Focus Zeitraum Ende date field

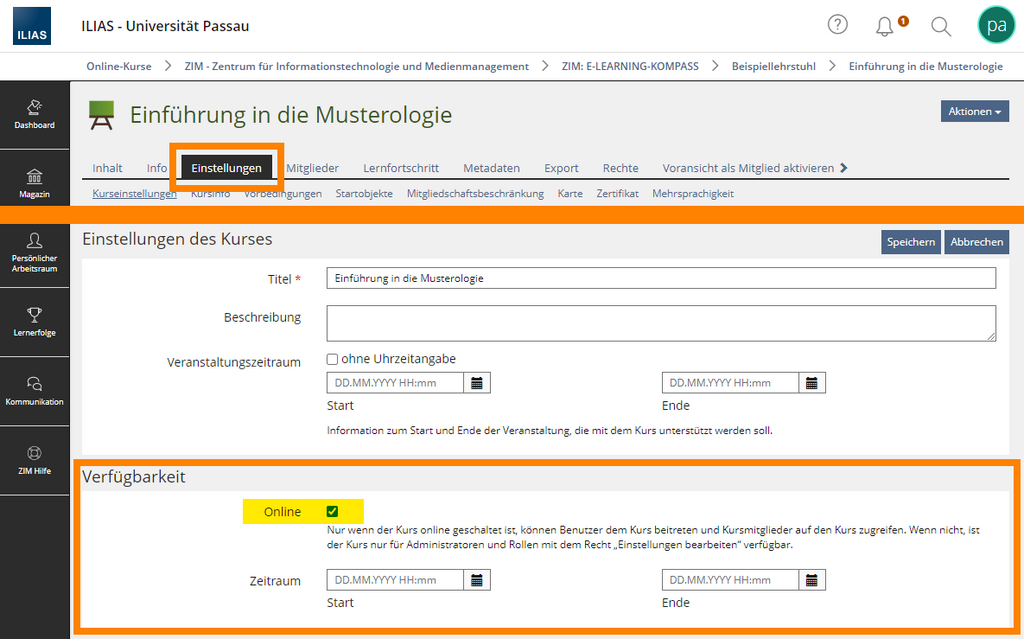coord(730,580)
